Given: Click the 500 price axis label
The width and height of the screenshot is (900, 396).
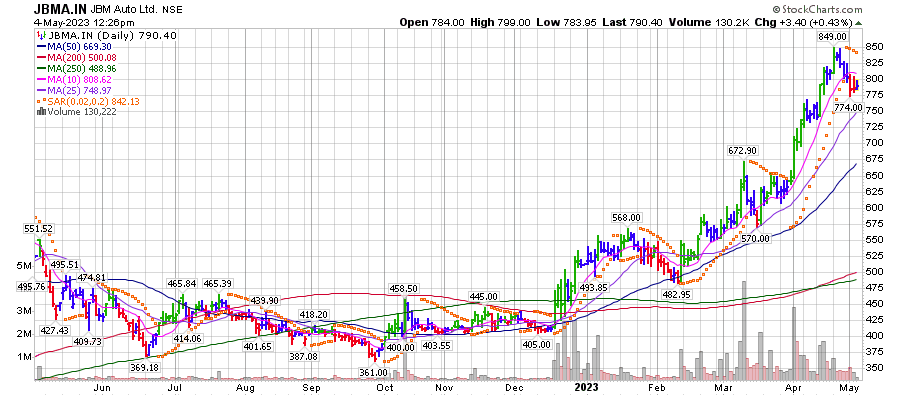Looking at the screenshot, I should [874, 271].
